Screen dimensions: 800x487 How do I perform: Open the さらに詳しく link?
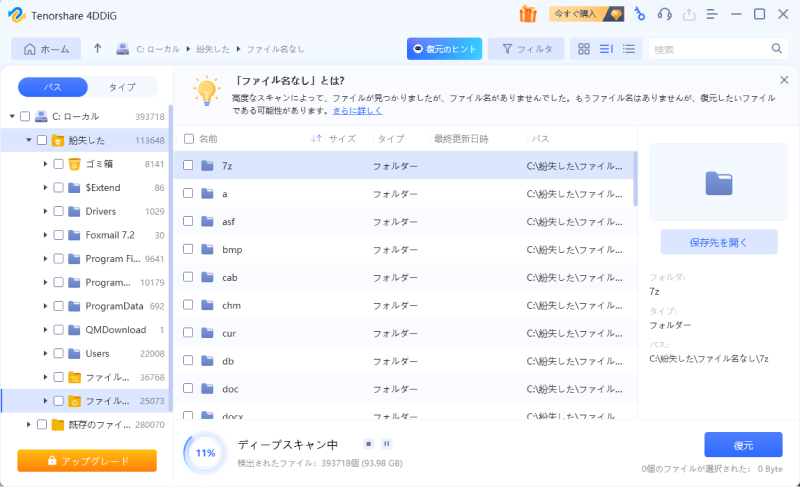[357, 111]
